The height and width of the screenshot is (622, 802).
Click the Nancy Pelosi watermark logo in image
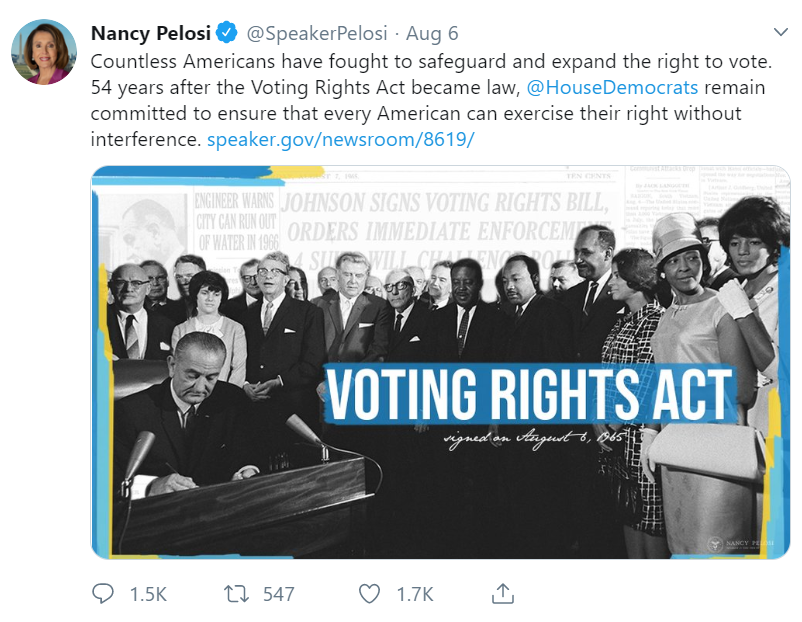coord(741,544)
